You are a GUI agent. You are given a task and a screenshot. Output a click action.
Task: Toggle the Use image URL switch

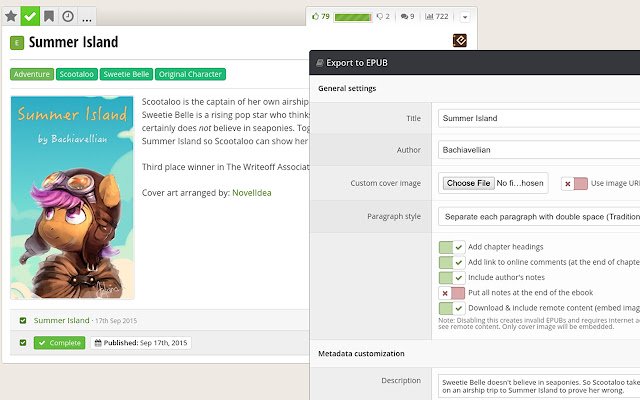574,184
